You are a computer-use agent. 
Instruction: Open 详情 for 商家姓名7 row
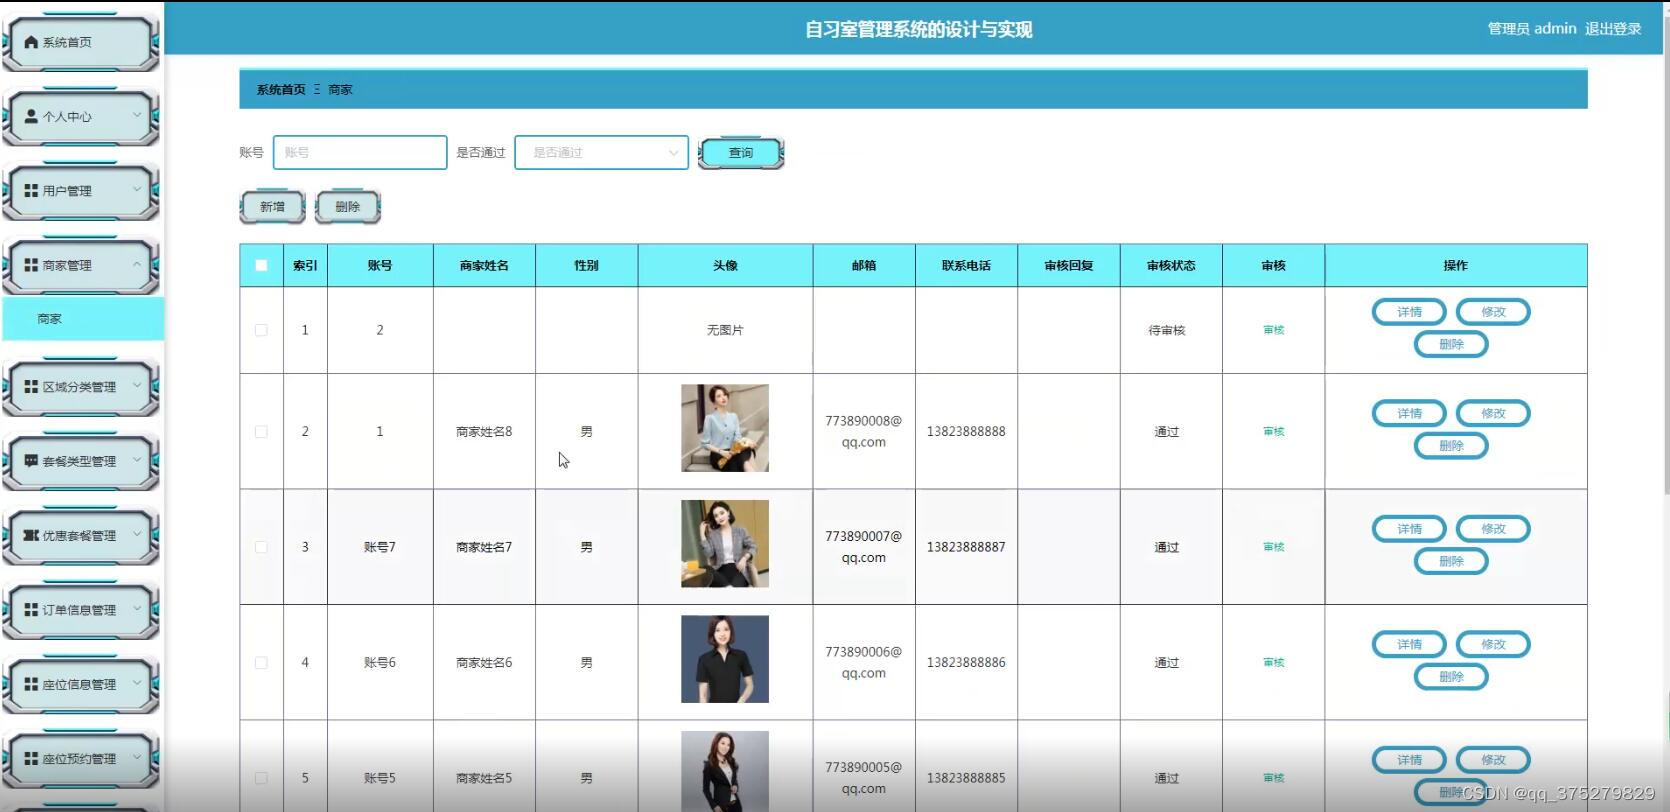pyautogui.click(x=1409, y=529)
